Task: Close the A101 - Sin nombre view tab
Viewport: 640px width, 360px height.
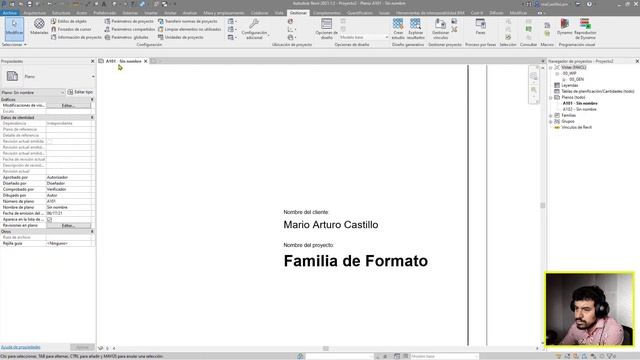Action: 145,61
